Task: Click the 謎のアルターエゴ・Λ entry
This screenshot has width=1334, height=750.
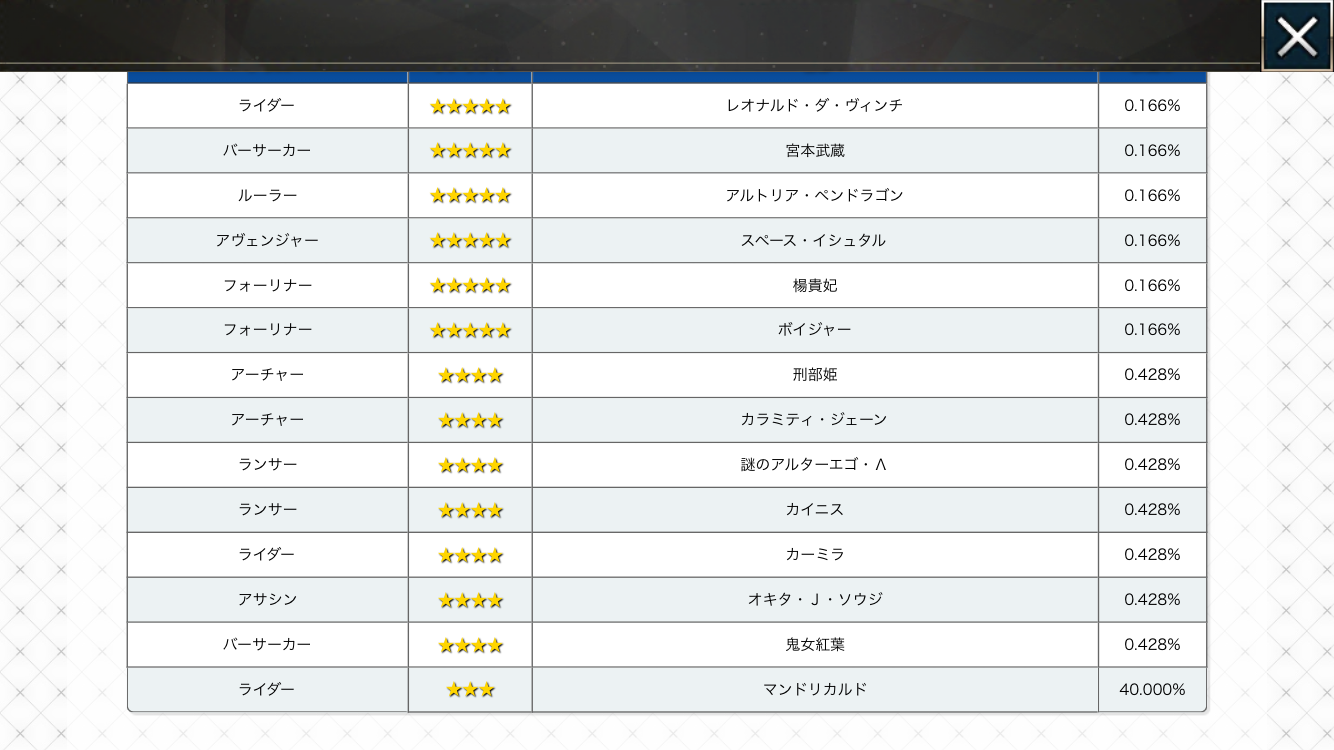Action: (x=814, y=464)
